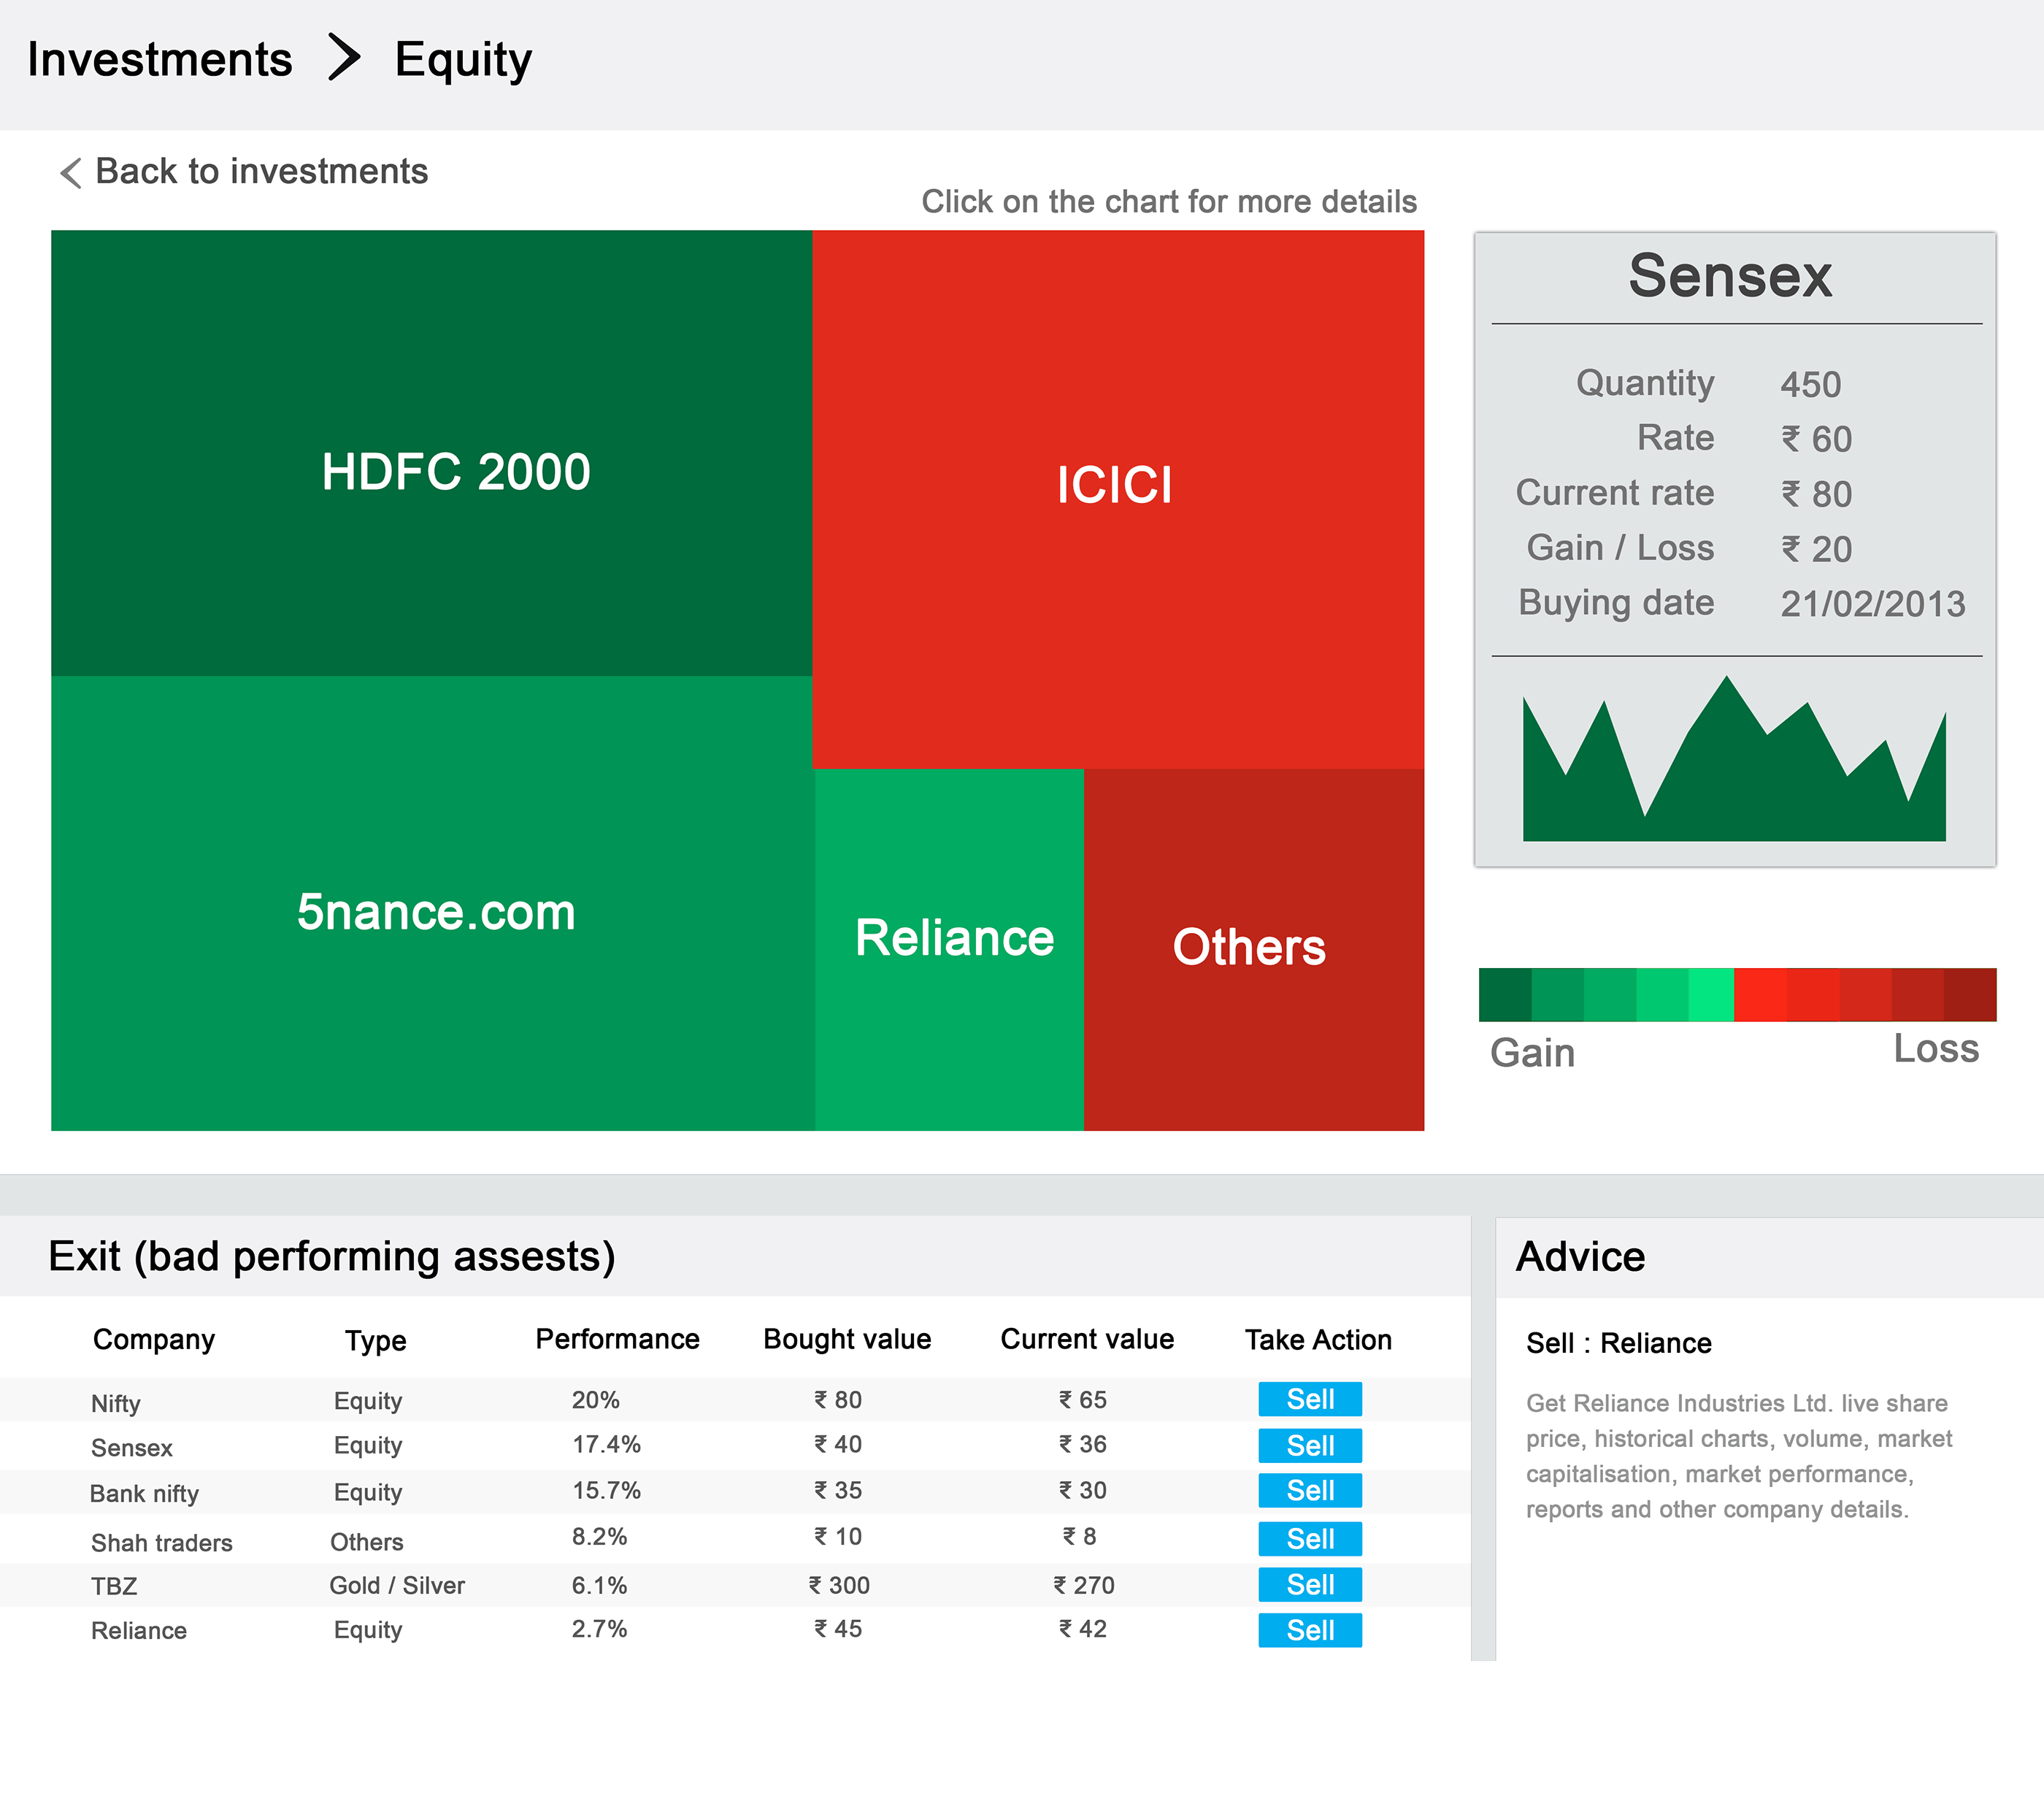Click the bright red legend swatch
Screen dimensions: 2044x1793
pyautogui.click(x=1760, y=994)
